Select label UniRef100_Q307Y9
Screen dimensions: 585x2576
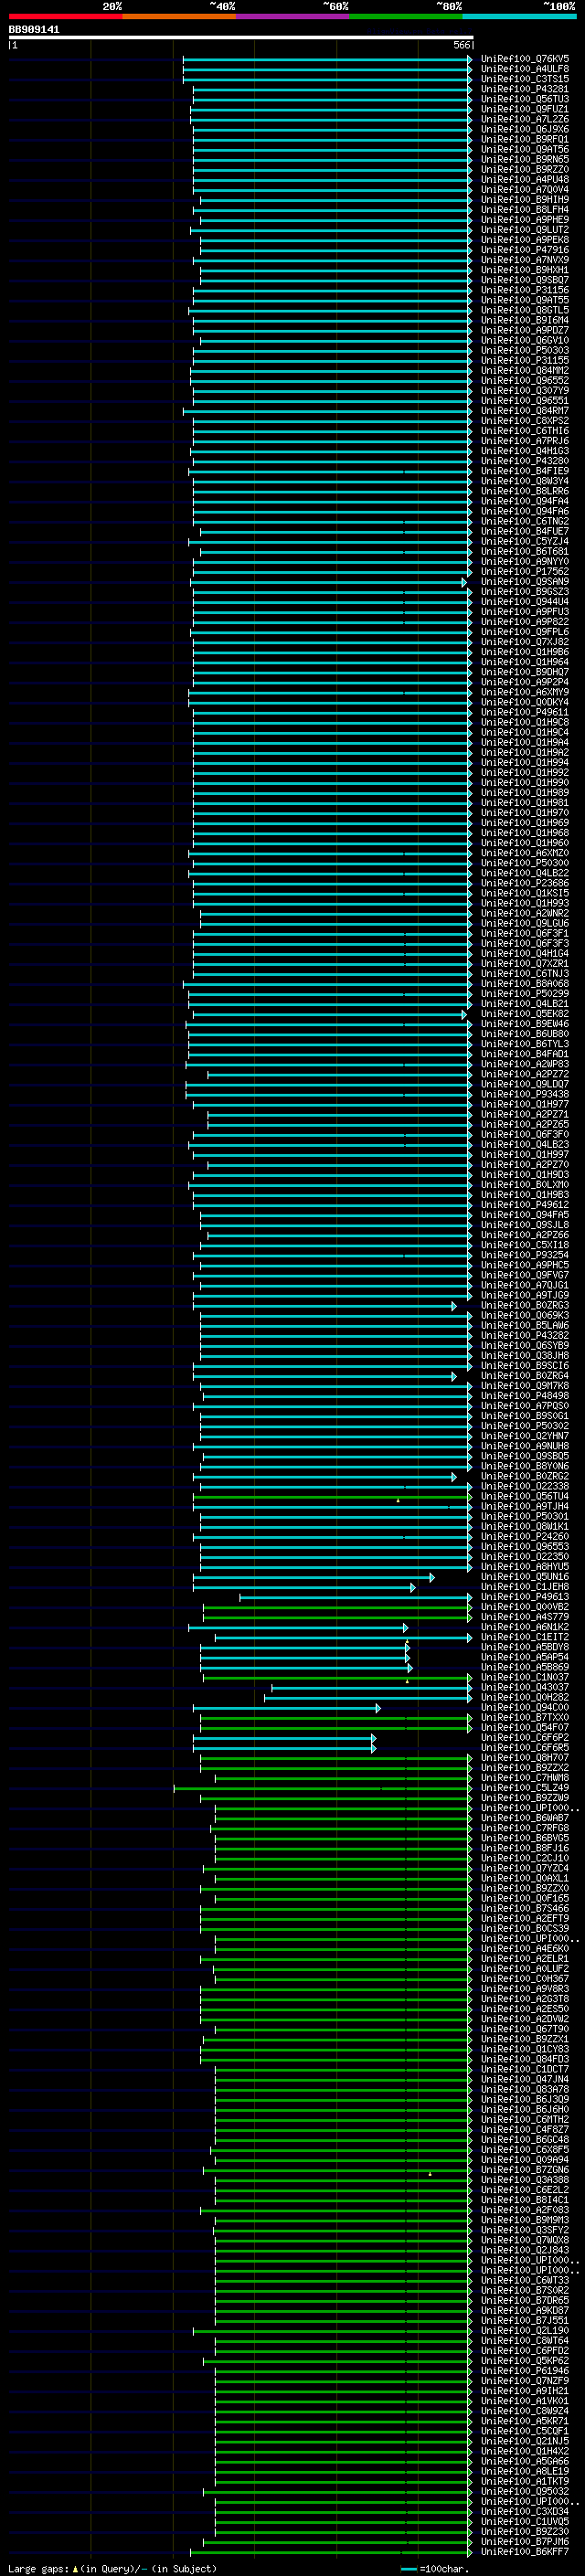tap(525, 391)
